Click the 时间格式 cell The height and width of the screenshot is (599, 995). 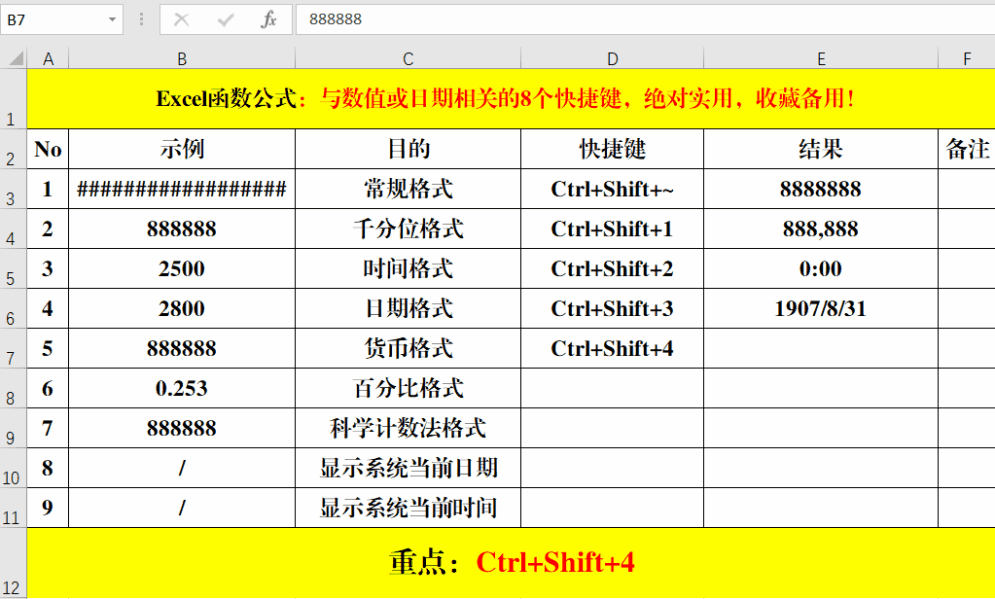[x=408, y=269]
